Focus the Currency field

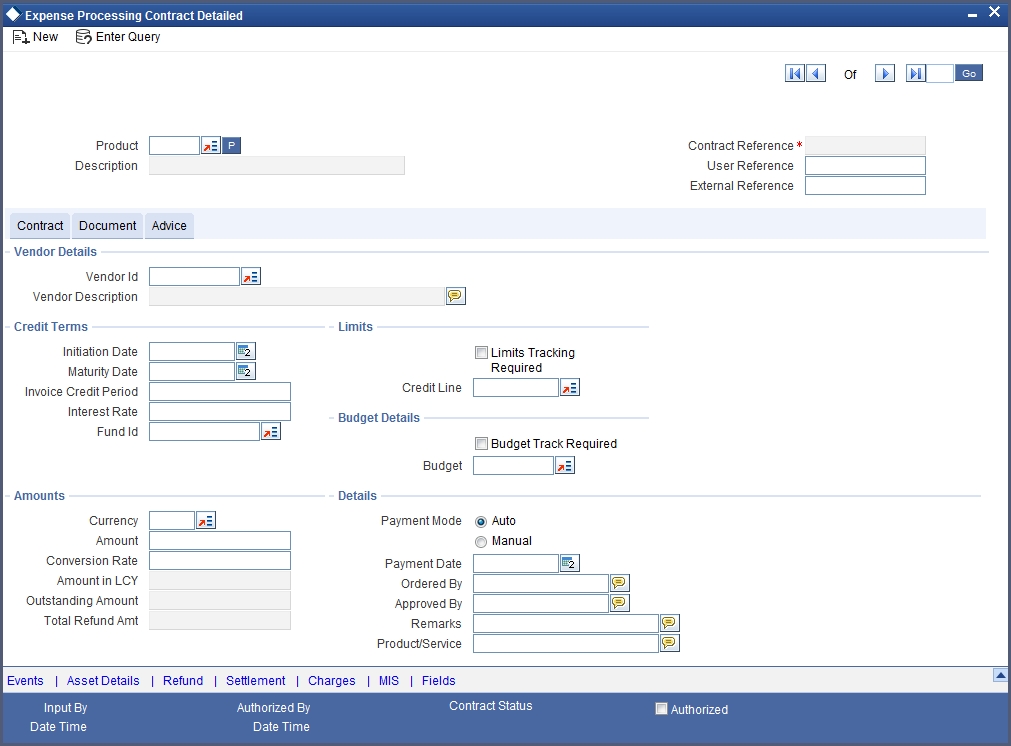pyautogui.click(x=172, y=520)
